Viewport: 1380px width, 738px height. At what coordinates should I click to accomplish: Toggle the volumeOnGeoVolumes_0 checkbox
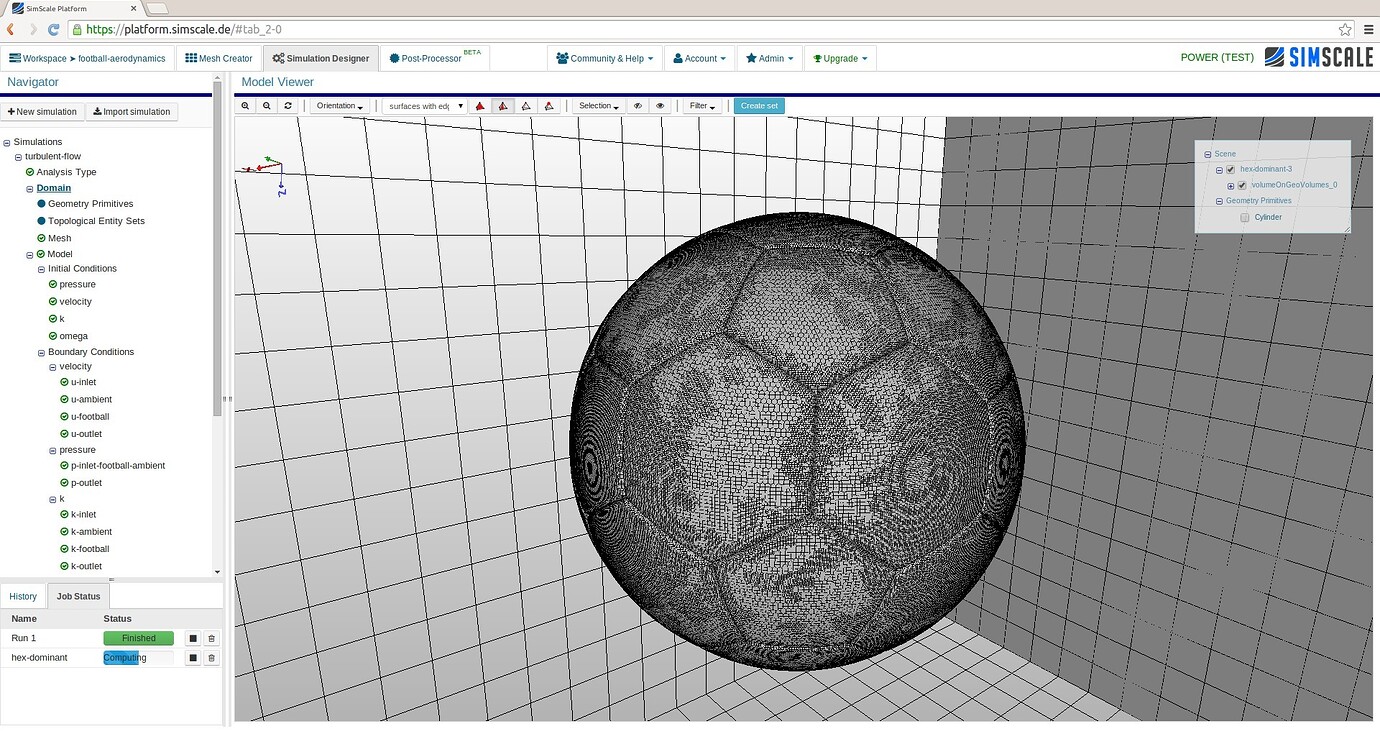(1242, 186)
